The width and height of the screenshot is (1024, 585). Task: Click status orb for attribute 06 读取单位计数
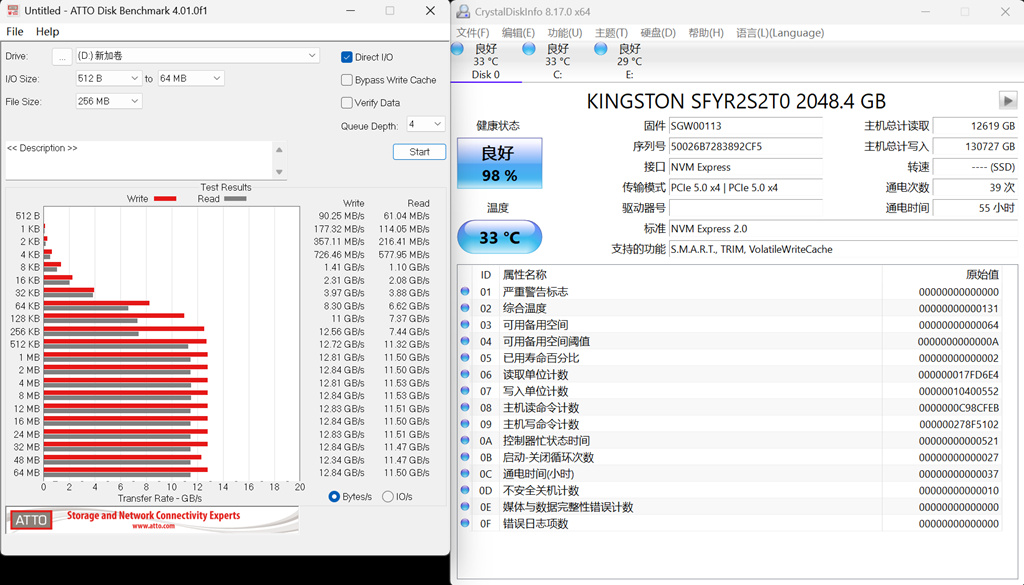465,374
